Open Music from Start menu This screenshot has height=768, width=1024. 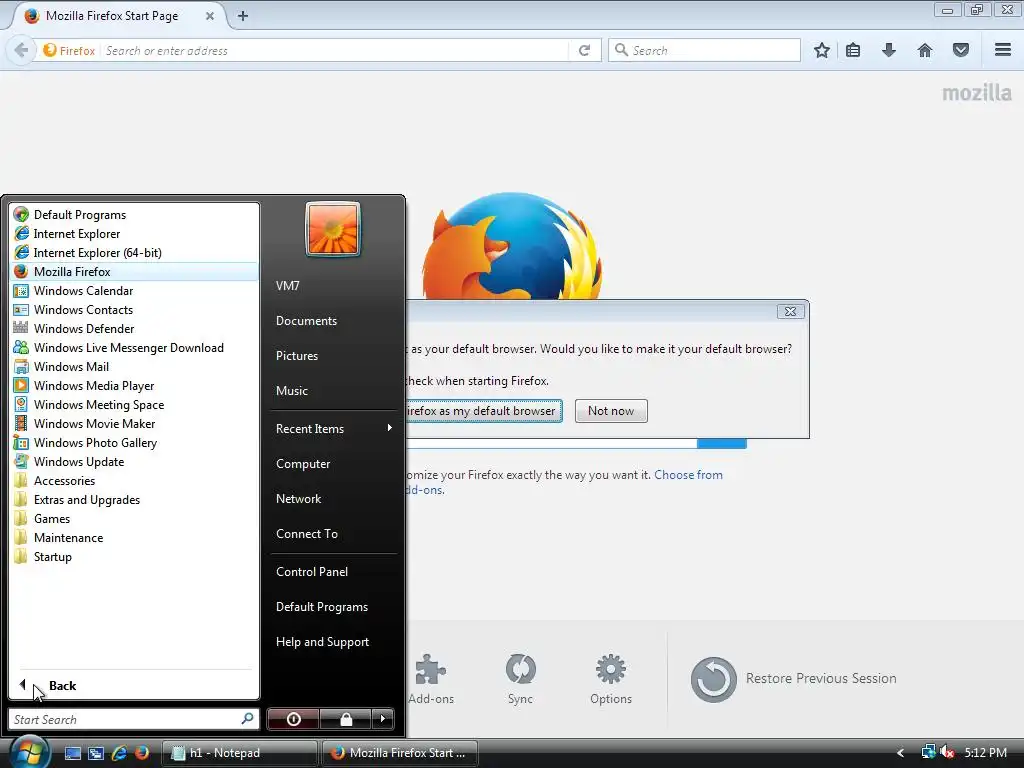tap(334, 391)
